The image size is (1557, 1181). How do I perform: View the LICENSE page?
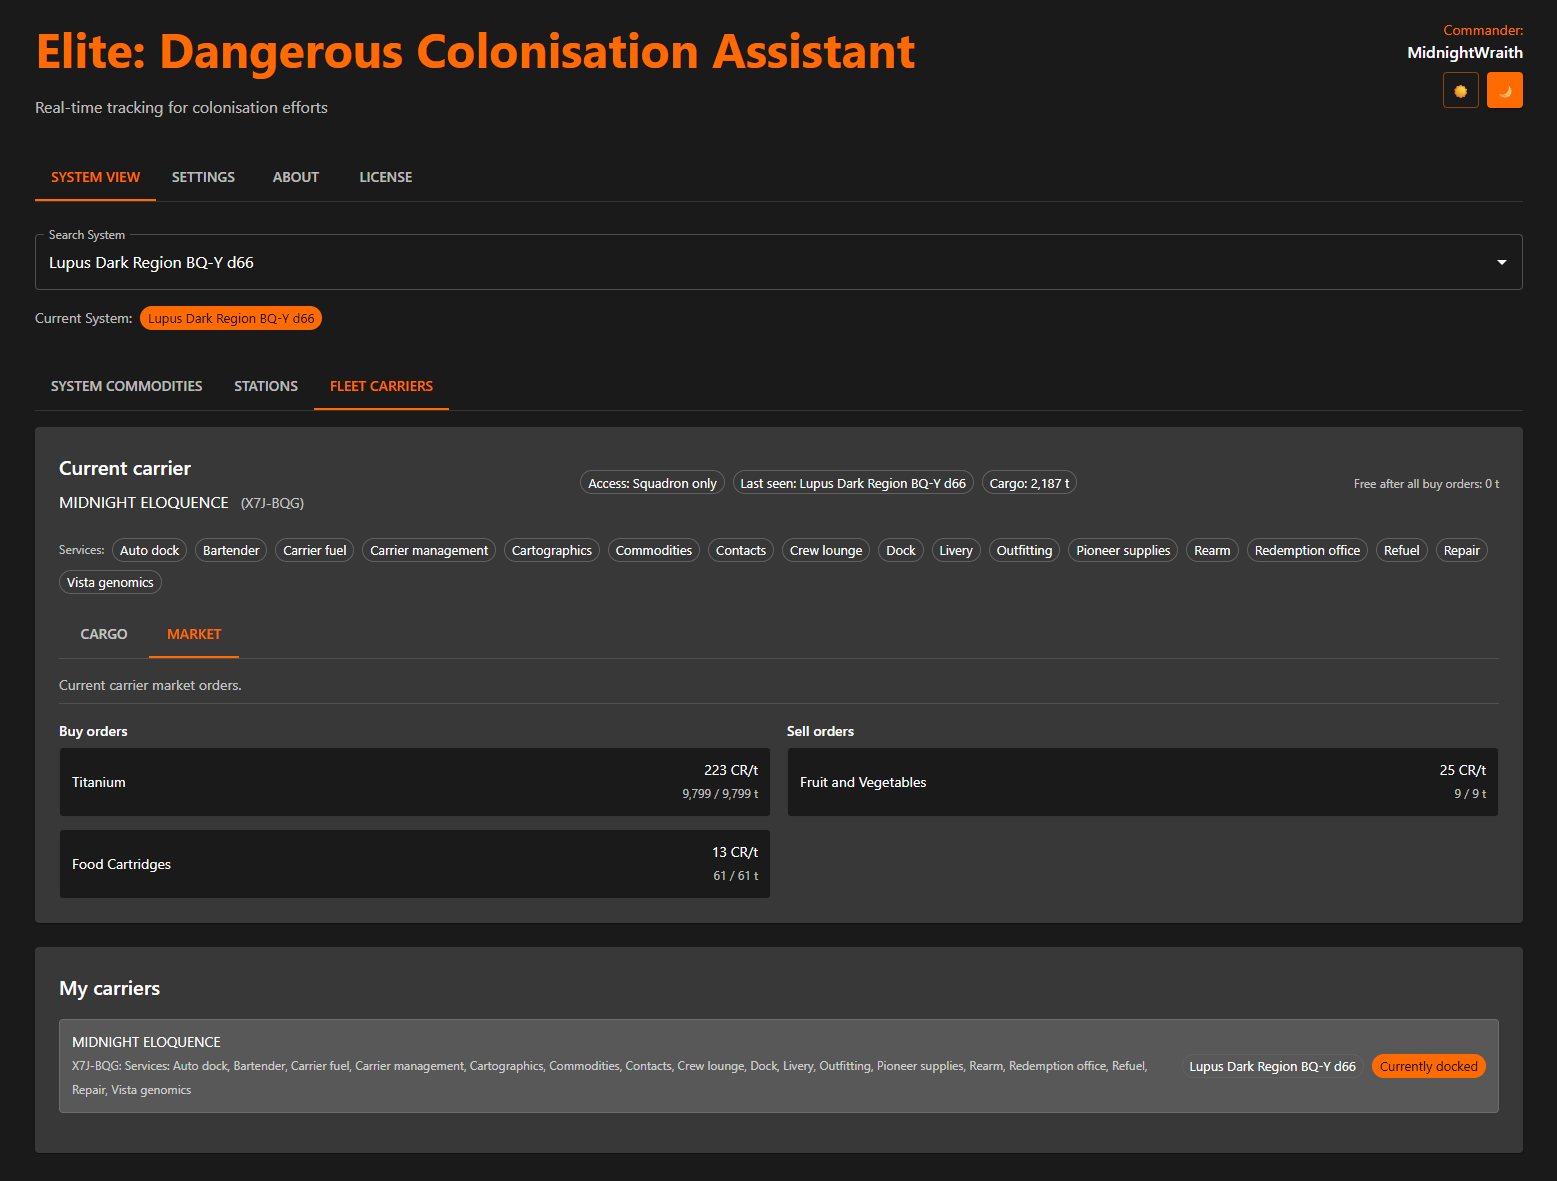[385, 177]
